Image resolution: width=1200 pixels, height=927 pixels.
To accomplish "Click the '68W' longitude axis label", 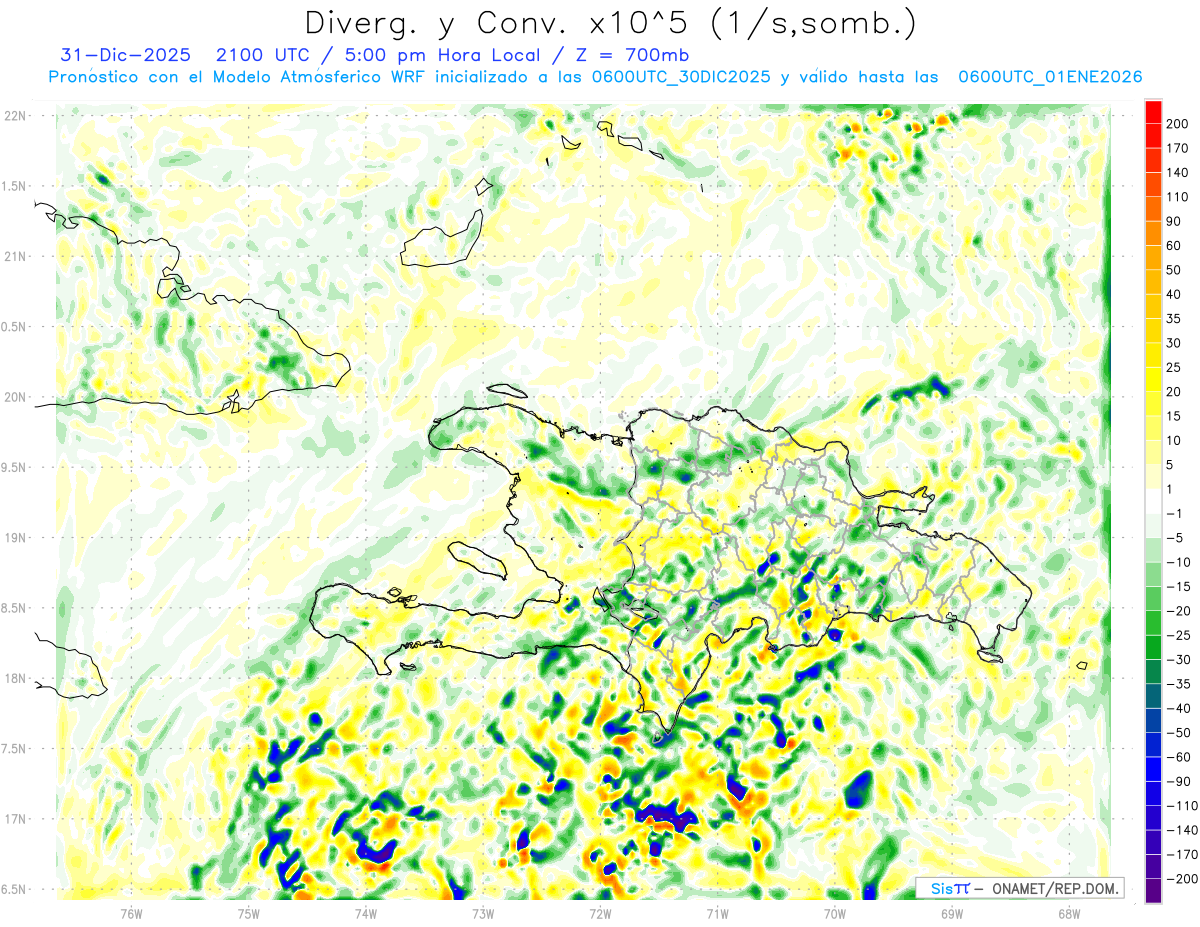I will click(x=1068, y=913).
